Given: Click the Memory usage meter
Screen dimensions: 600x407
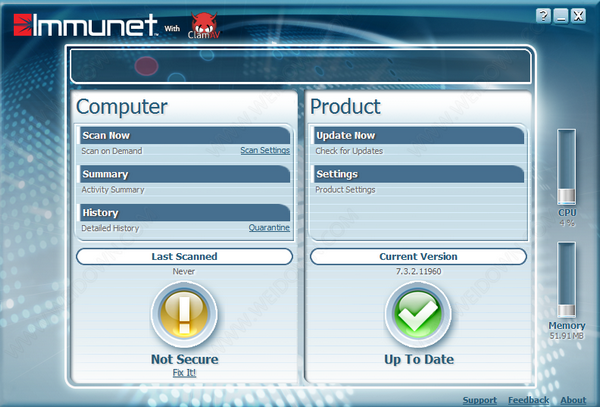Looking at the screenshot, I should point(566,280).
